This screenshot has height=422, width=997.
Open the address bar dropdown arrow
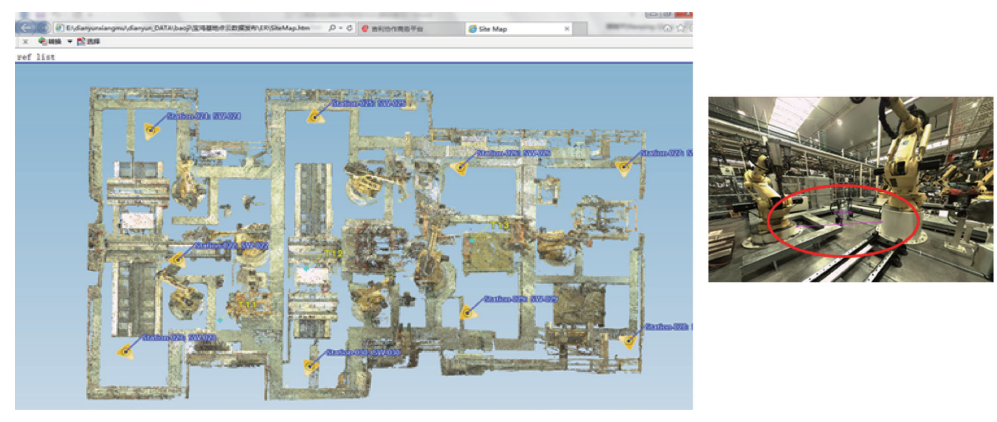tap(341, 29)
